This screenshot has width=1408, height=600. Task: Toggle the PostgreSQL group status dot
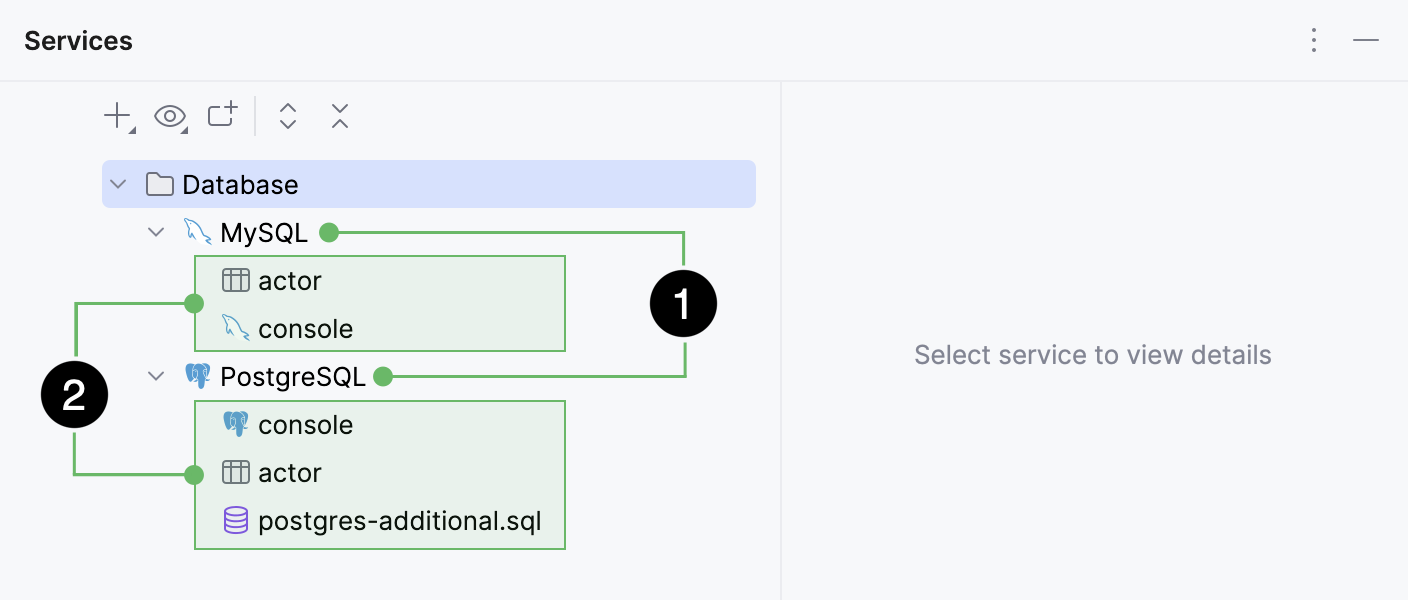[x=383, y=376]
